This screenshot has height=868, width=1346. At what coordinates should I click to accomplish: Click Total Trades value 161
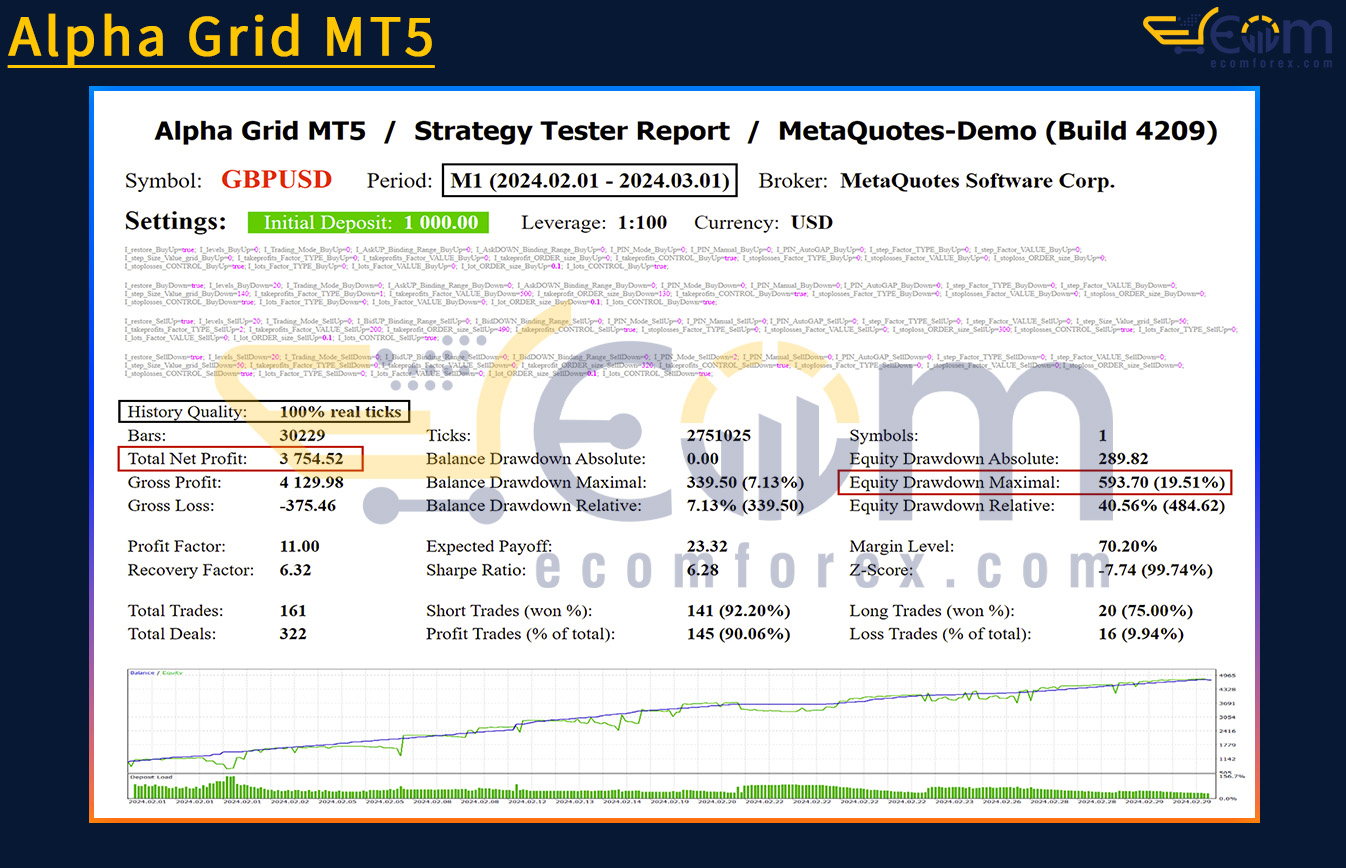(293, 610)
